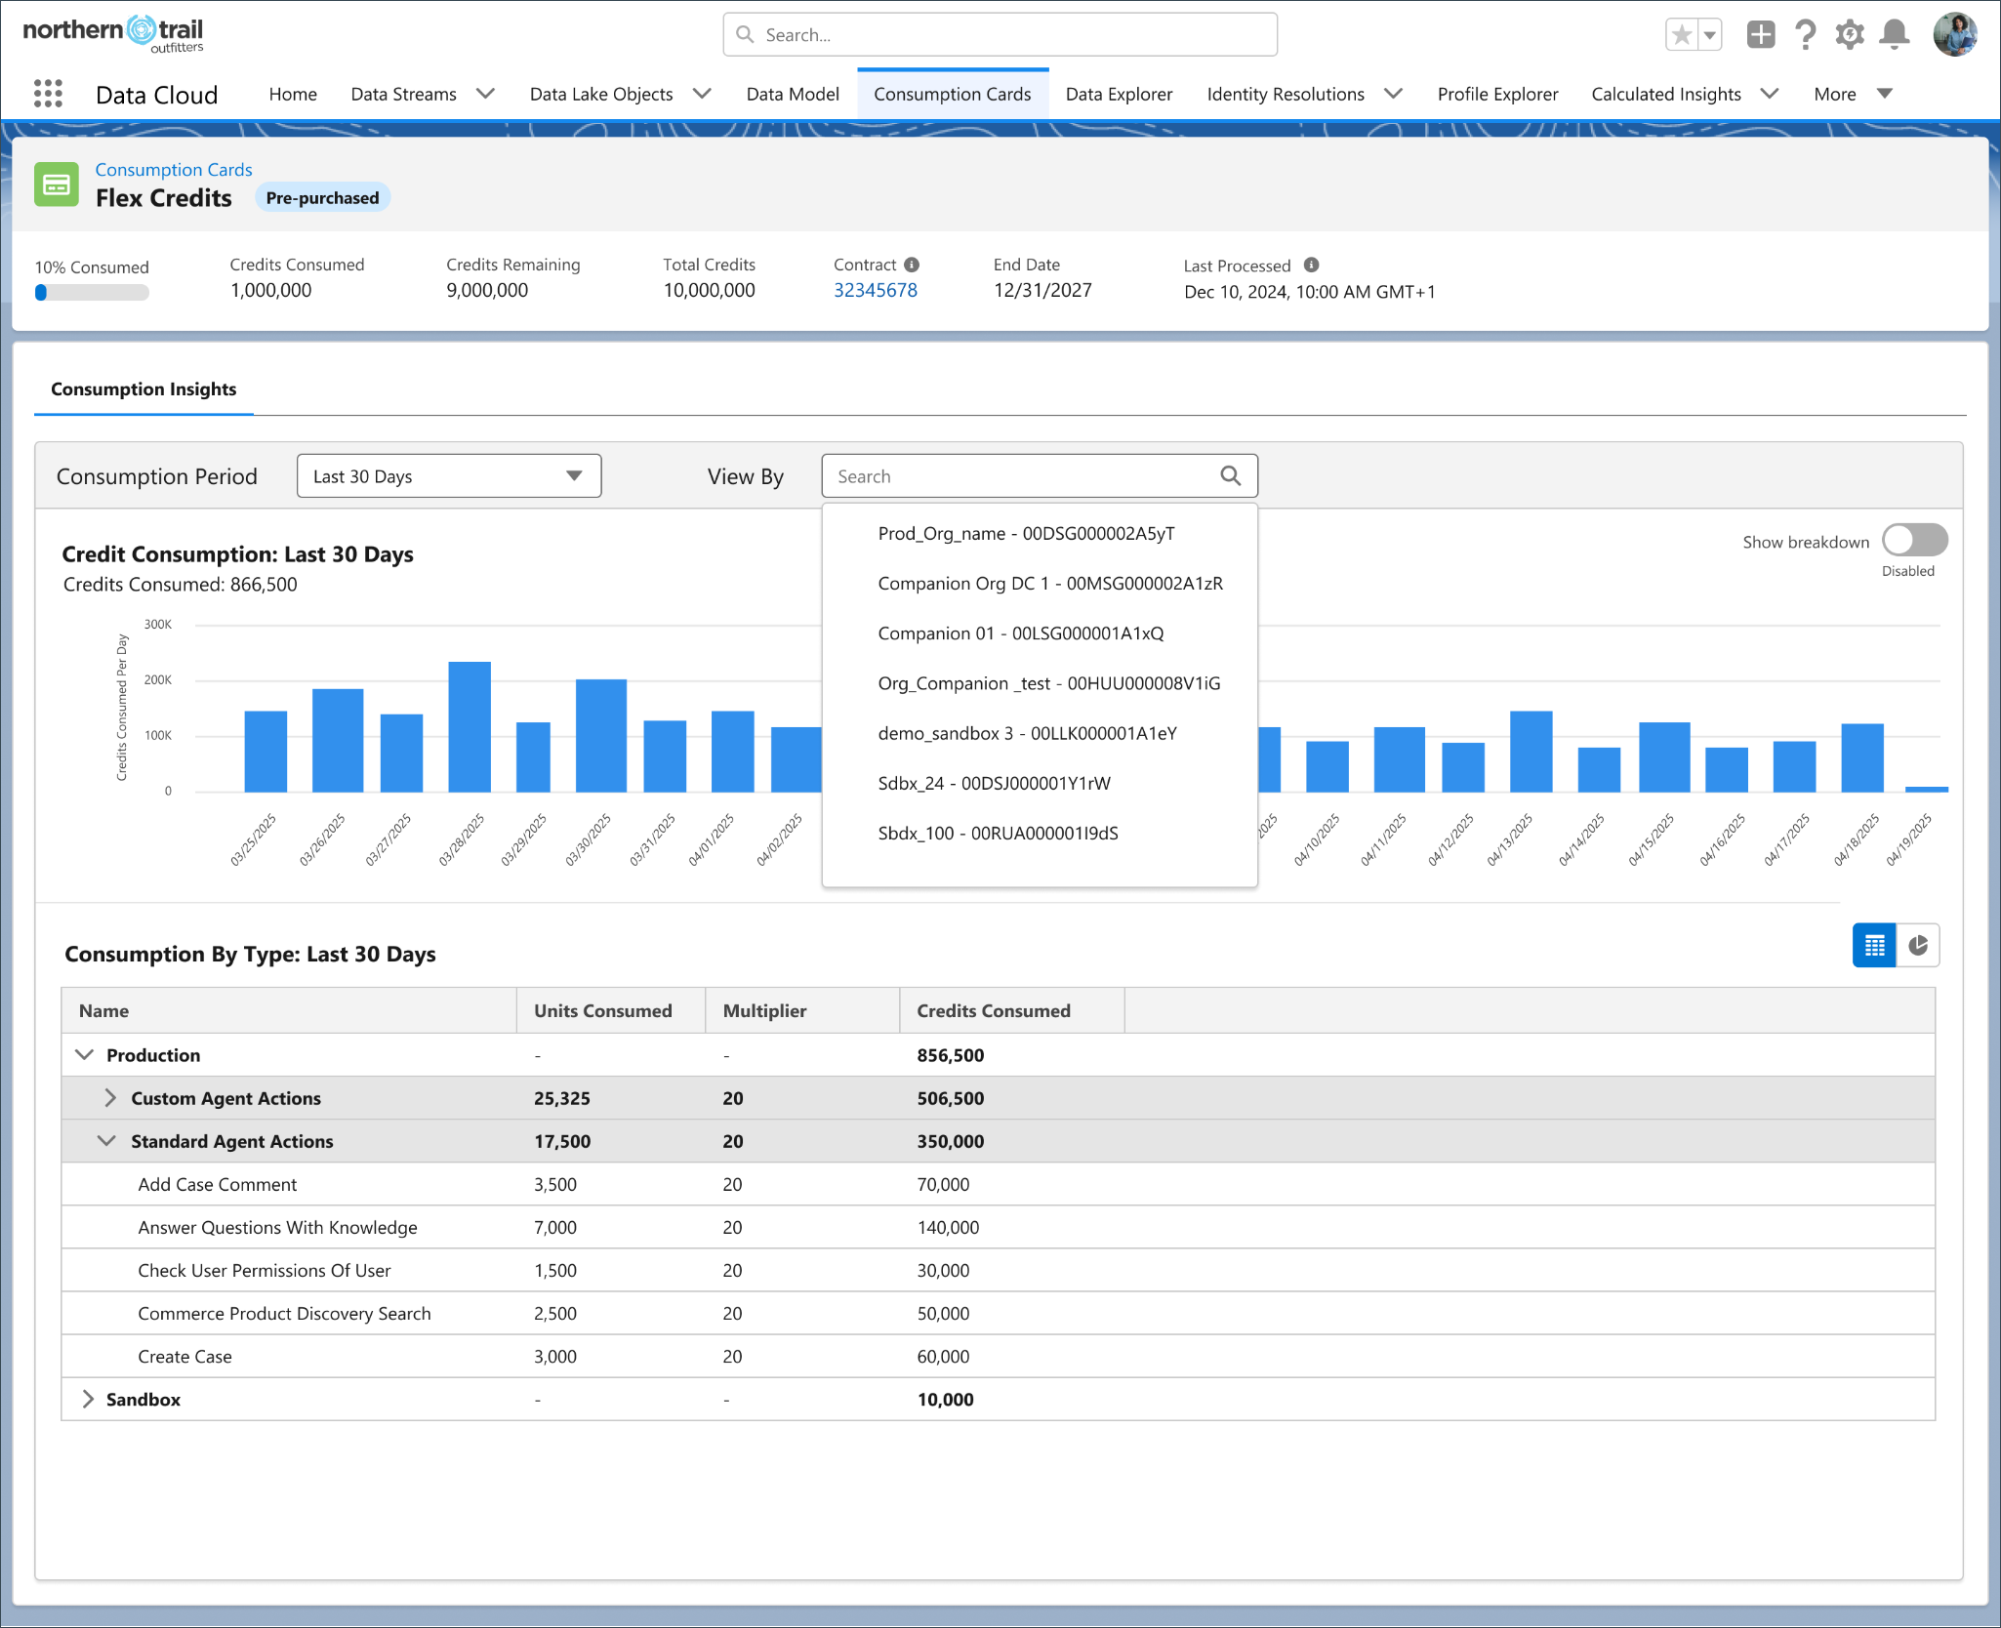This screenshot has width=2001, height=1628.
Task: Open the favorites list dropdown arrow
Action: pos(1710,35)
